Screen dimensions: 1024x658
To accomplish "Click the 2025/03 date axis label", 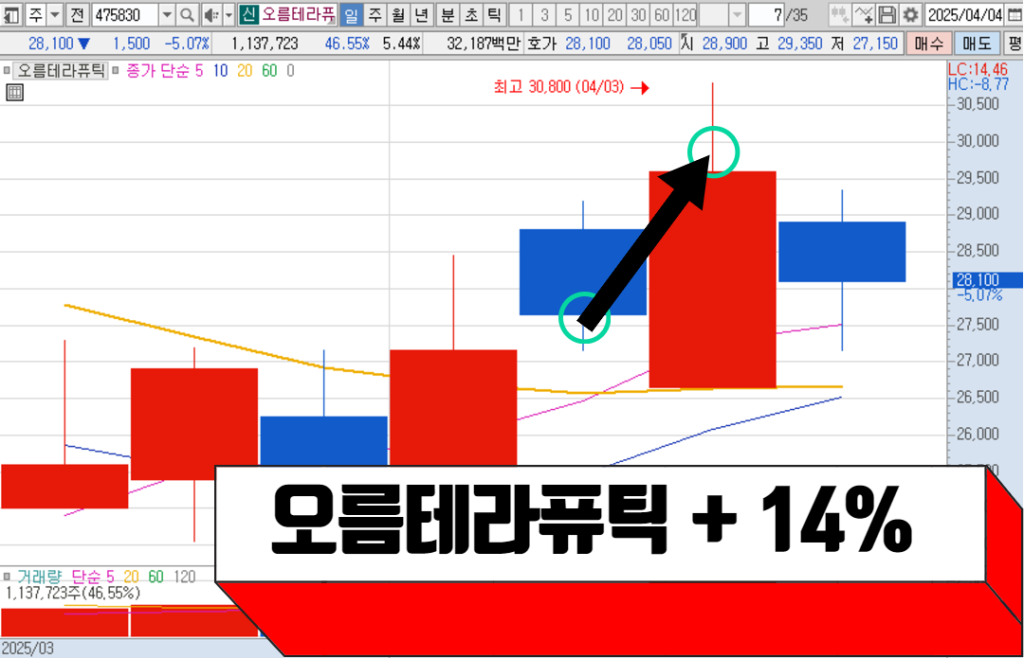I will point(27,649).
